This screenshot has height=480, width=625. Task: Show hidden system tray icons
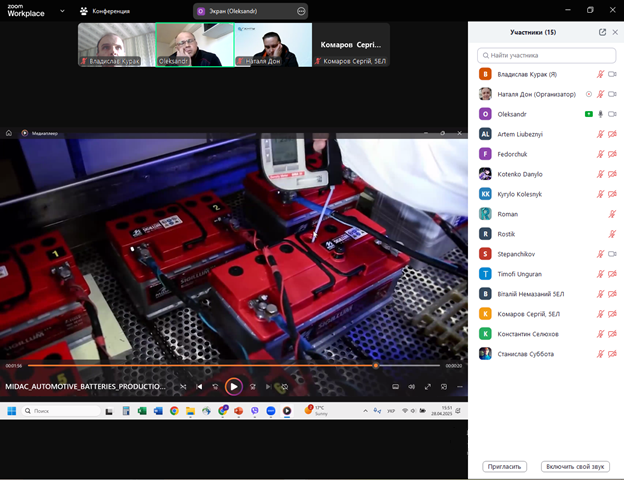(x=365, y=411)
